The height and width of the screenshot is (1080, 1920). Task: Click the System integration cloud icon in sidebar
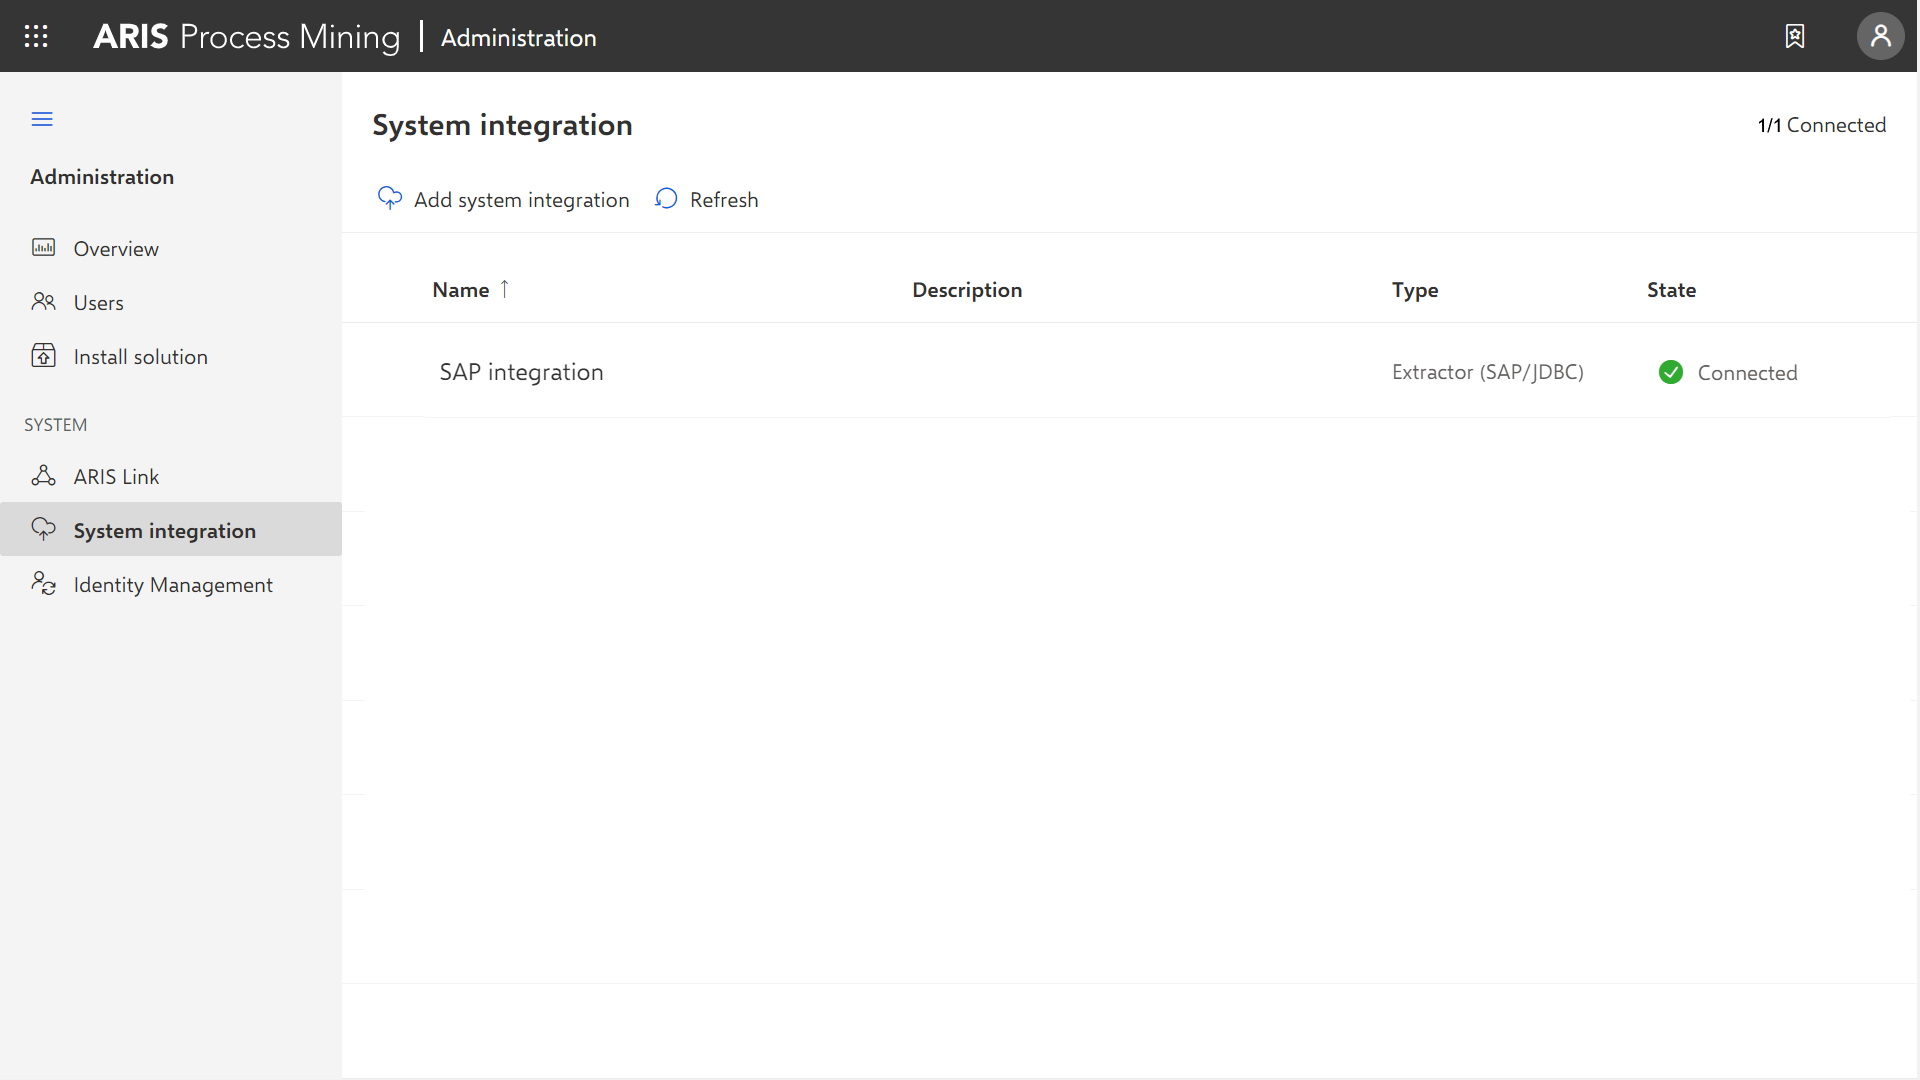(43, 529)
